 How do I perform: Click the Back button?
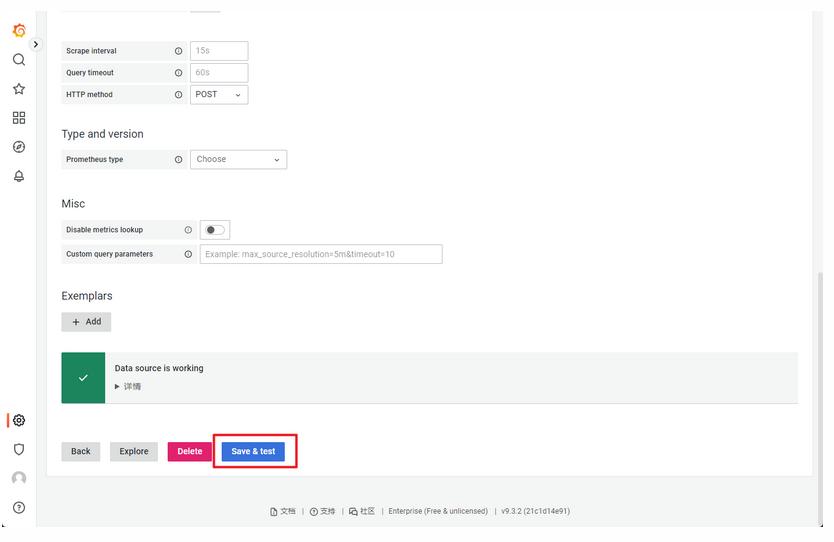tap(81, 452)
